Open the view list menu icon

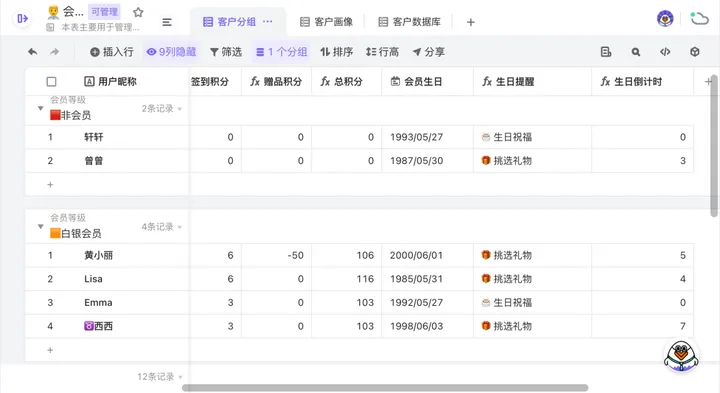click(x=167, y=22)
